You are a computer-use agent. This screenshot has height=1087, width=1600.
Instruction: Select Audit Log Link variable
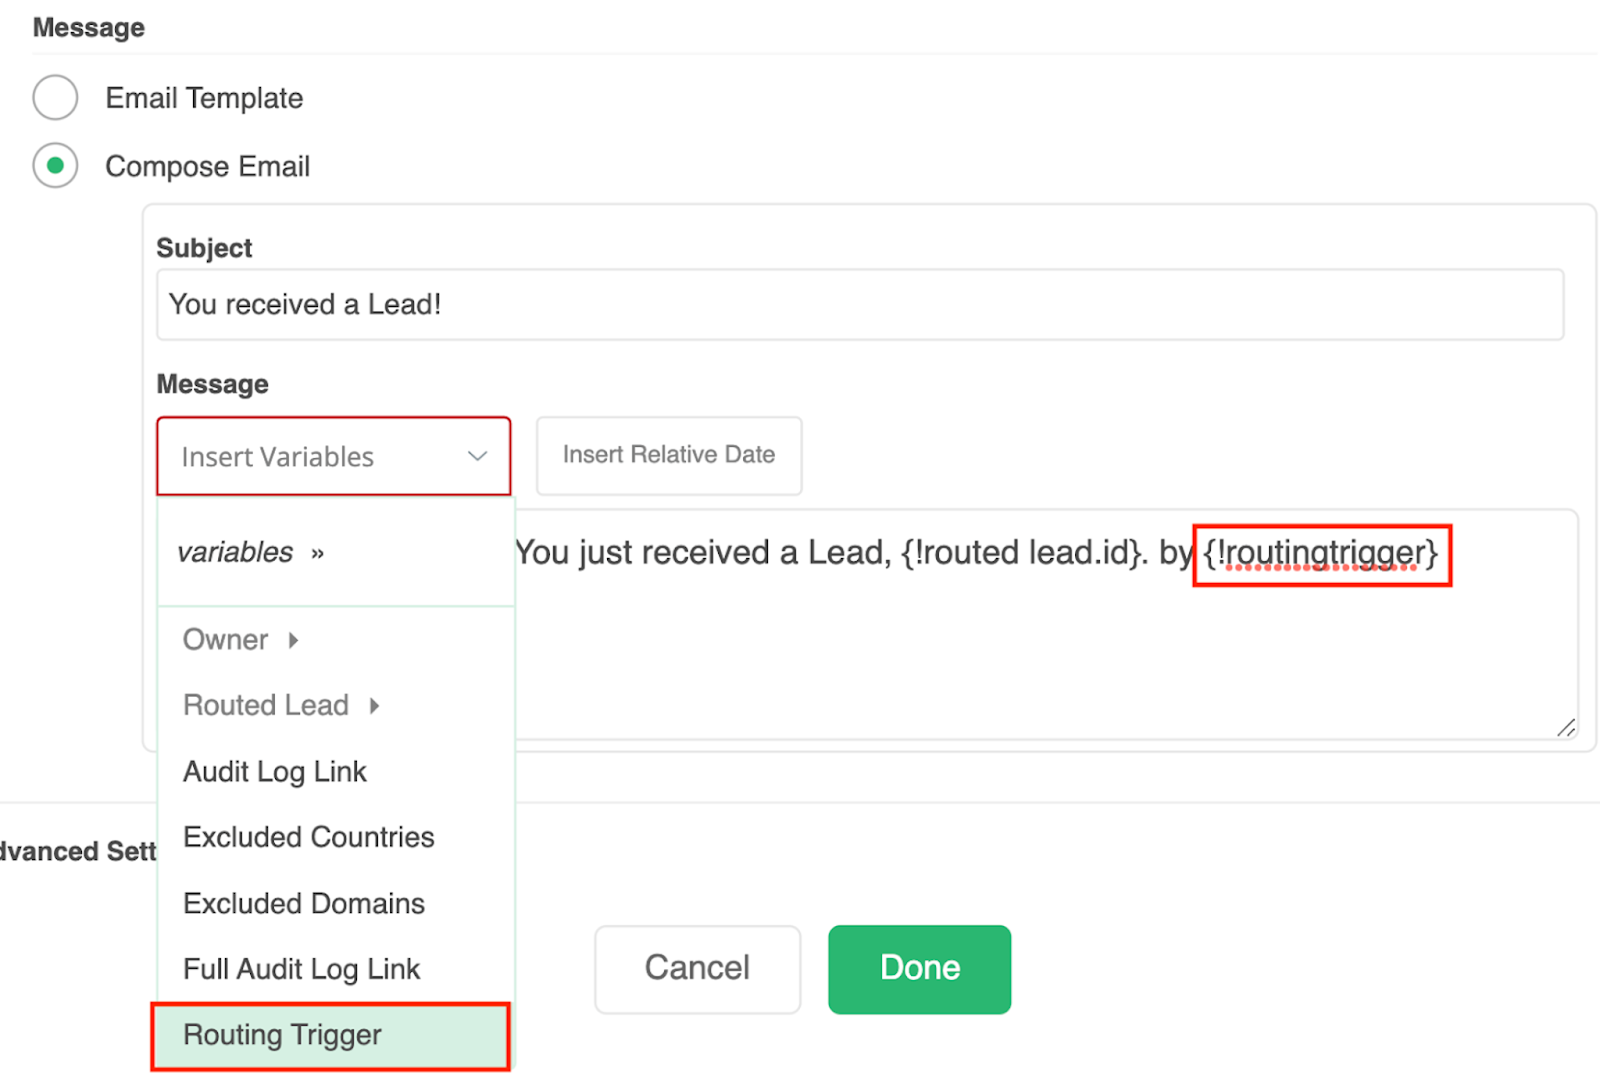click(275, 772)
